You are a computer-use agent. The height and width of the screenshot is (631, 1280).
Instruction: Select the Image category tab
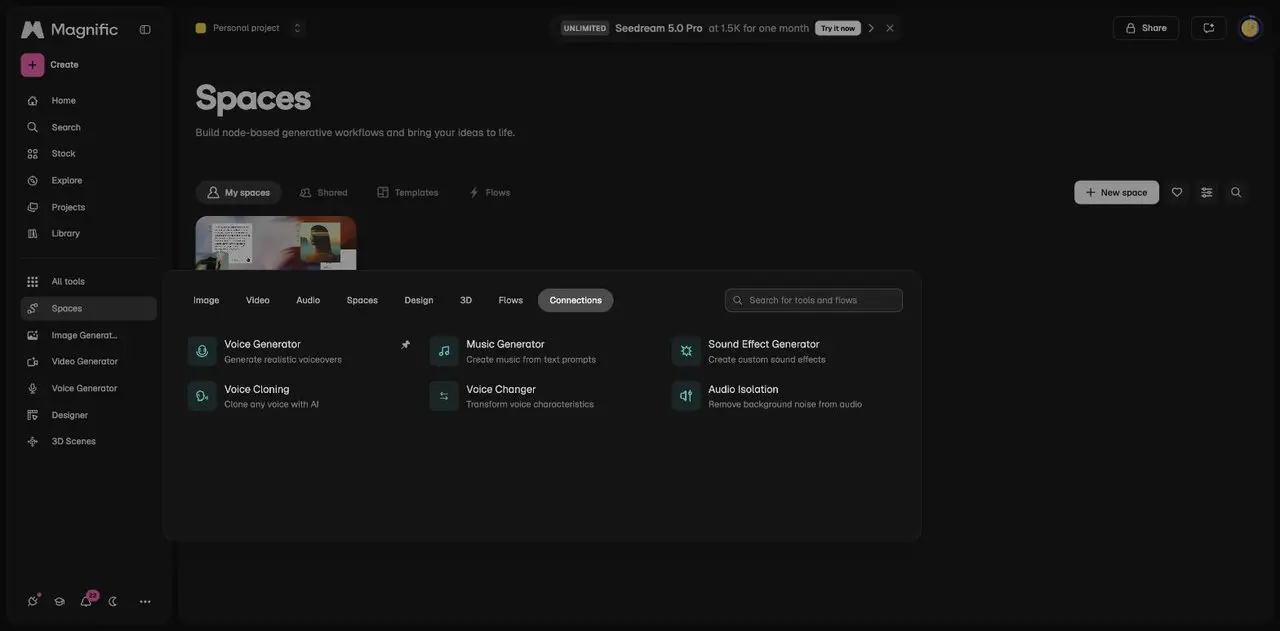coord(206,300)
